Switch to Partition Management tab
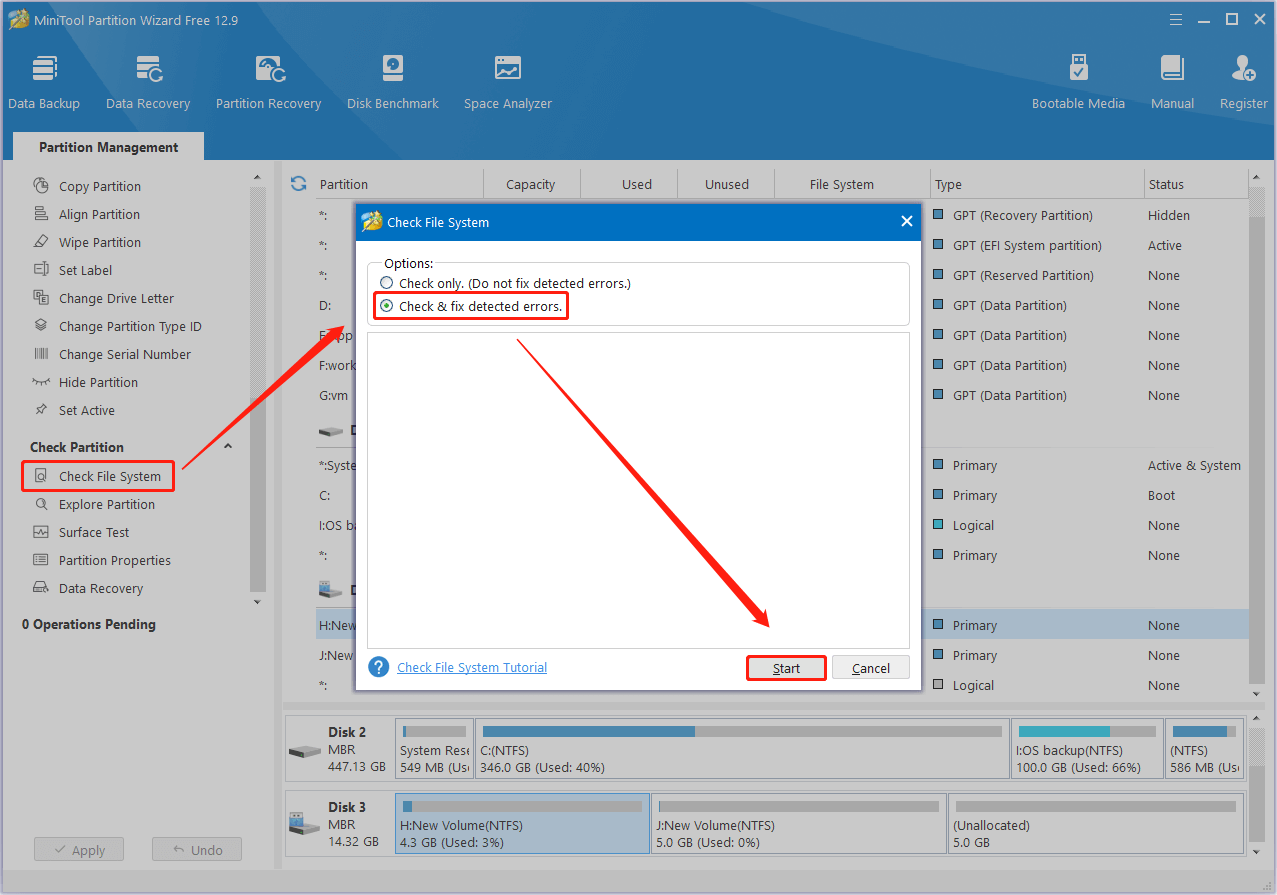 click(108, 147)
